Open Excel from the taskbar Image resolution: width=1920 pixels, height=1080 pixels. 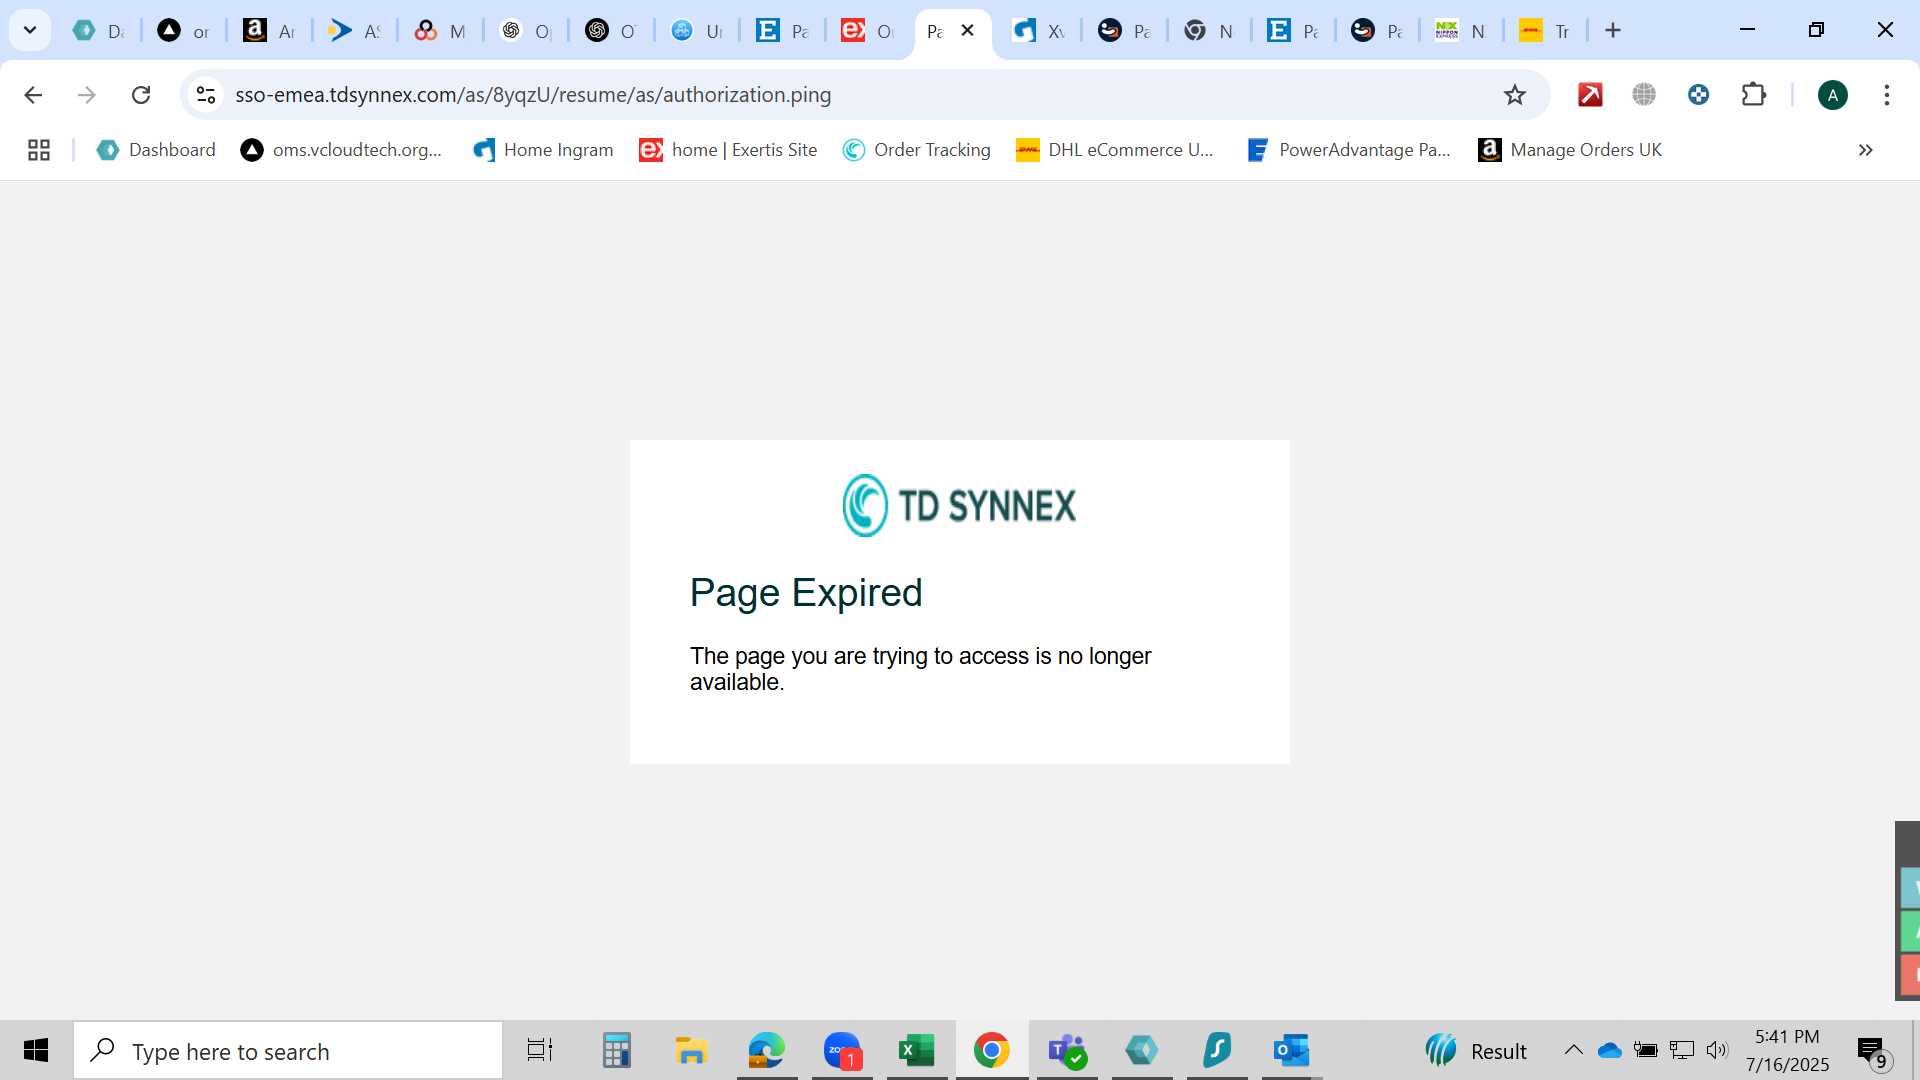click(917, 1051)
